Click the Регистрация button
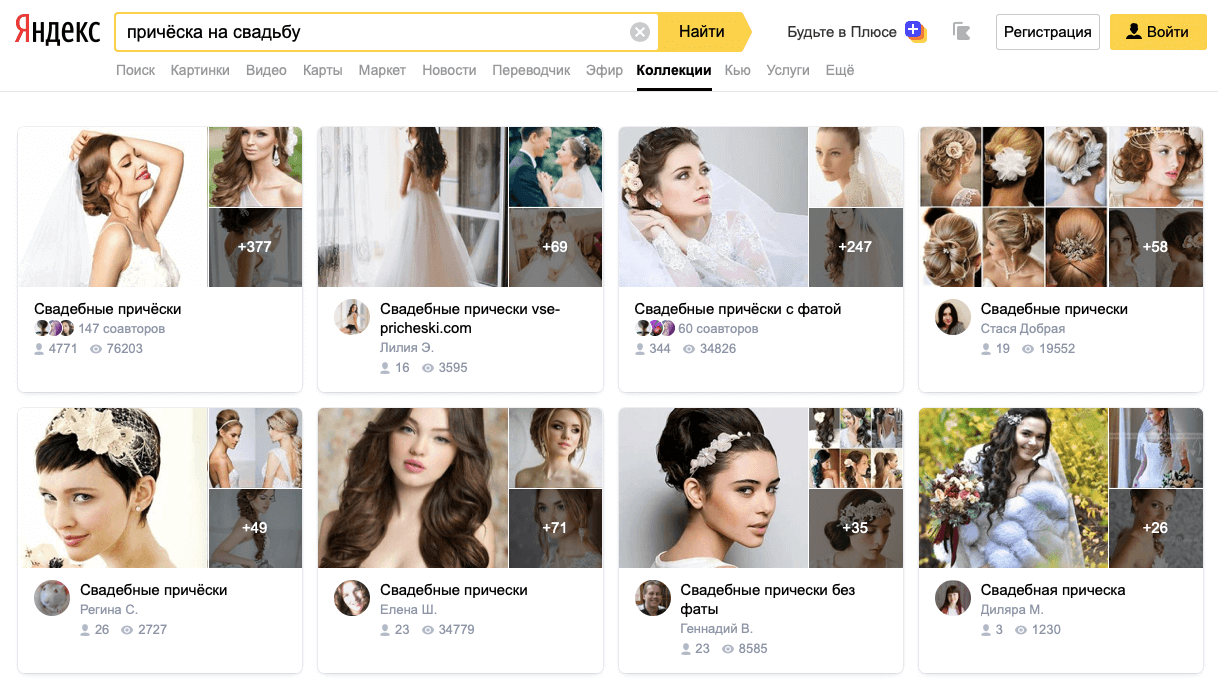Viewport: 1218px width, 686px height. click(1048, 32)
